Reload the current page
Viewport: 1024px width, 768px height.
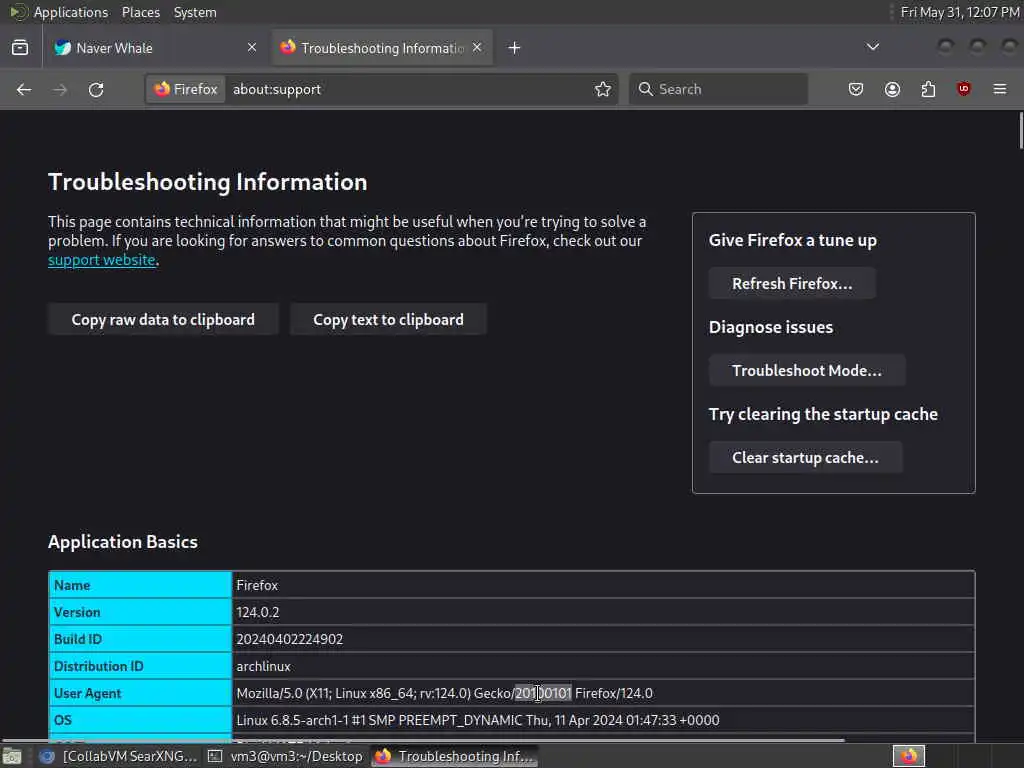pyautogui.click(x=96, y=89)
